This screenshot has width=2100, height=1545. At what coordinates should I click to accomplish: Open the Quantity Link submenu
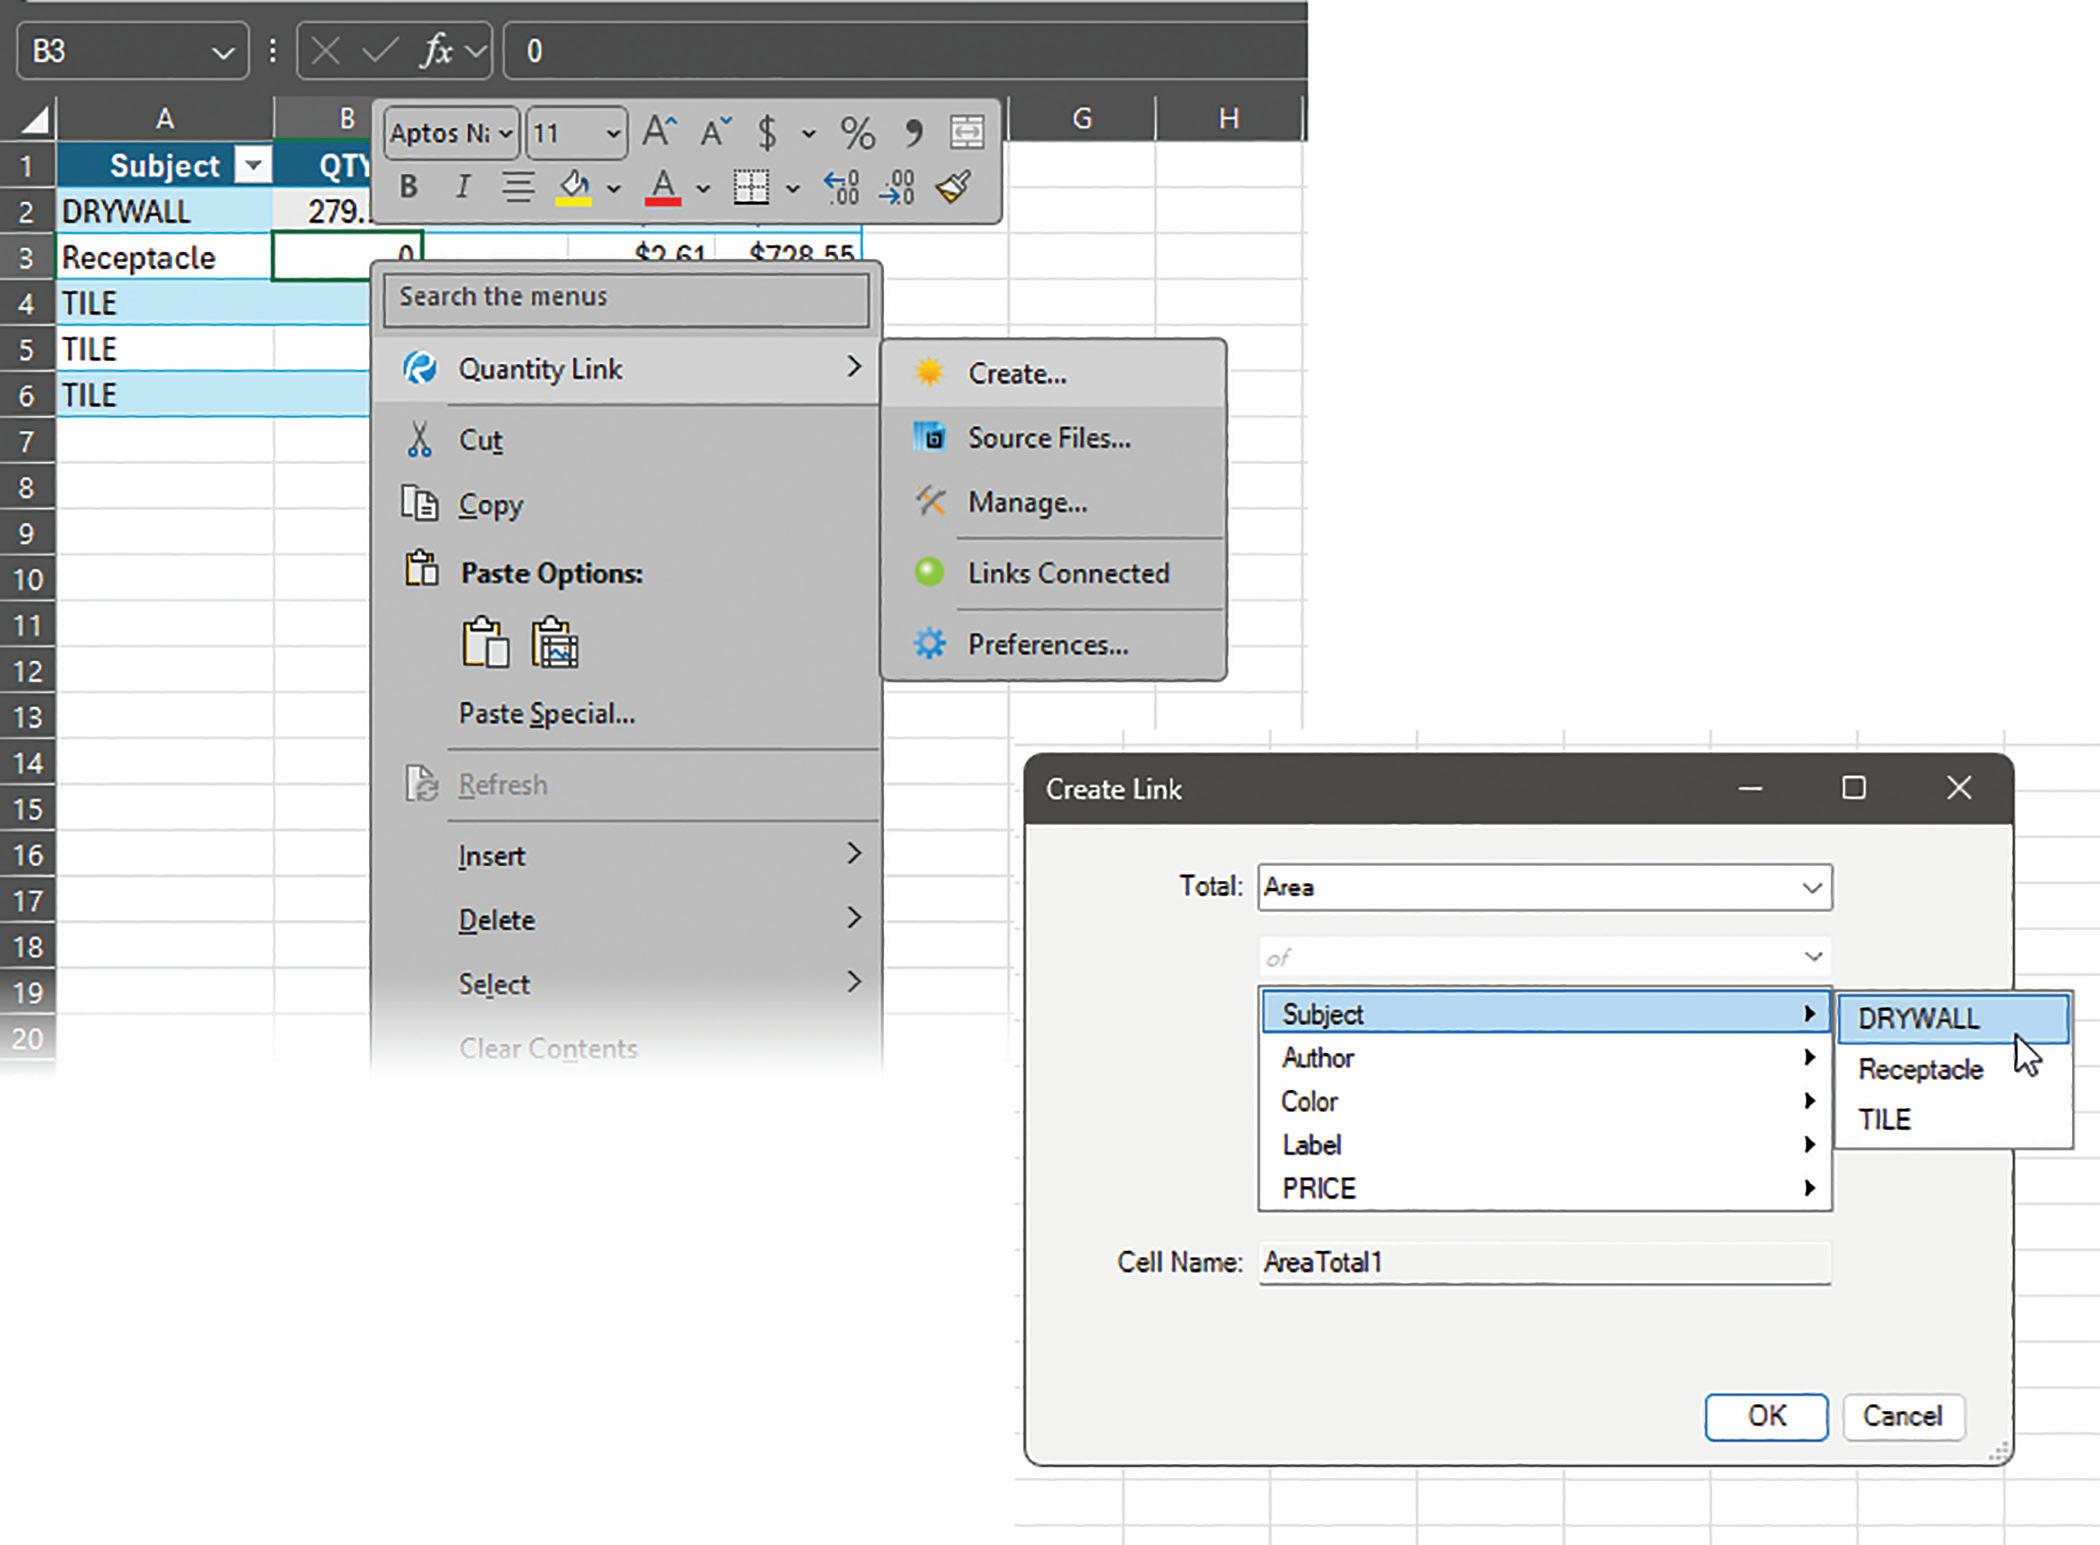pos(627,368)
